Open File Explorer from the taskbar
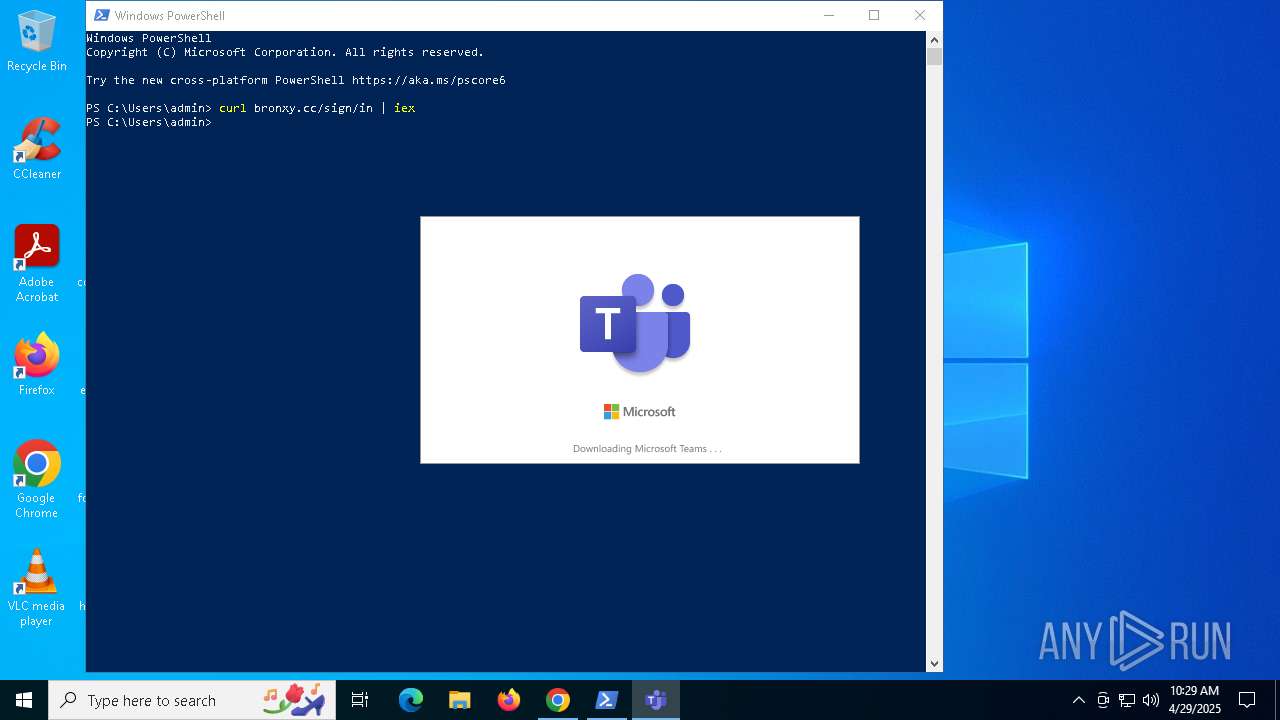The height and width of the screenshot is (720, 1280). pos(460,700)
